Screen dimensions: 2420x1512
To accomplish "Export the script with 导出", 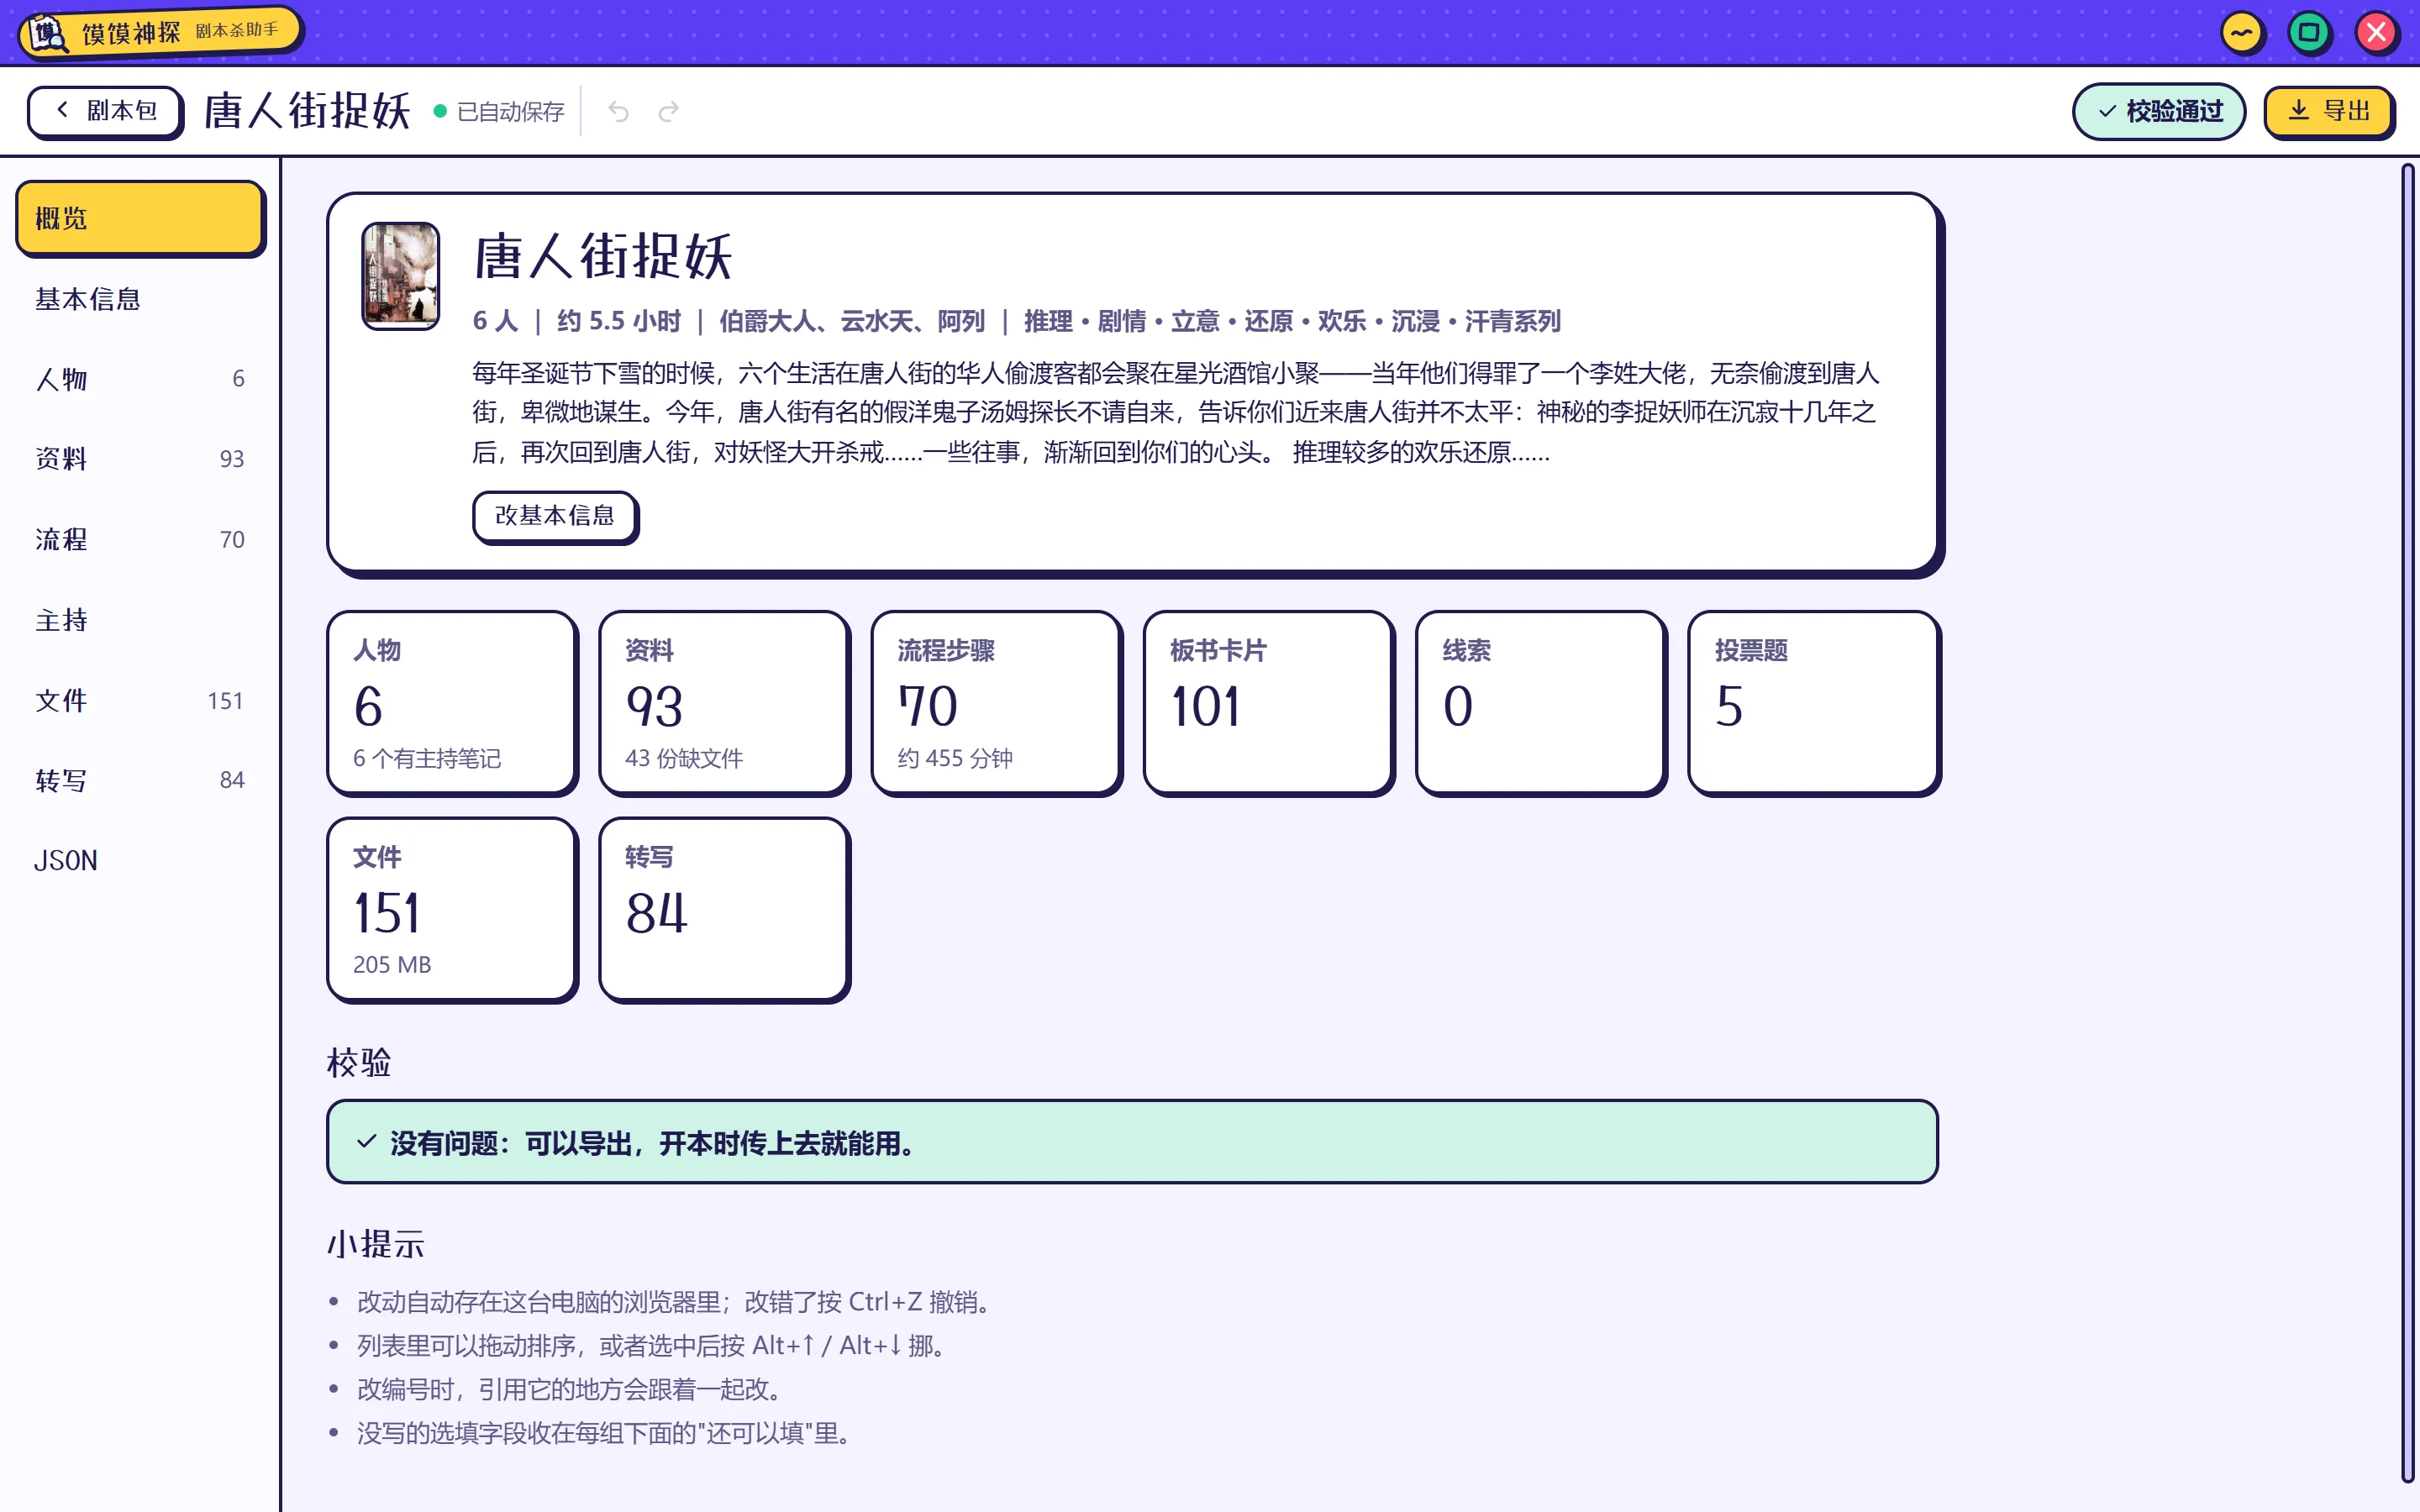I will (x=2328, y=111).
